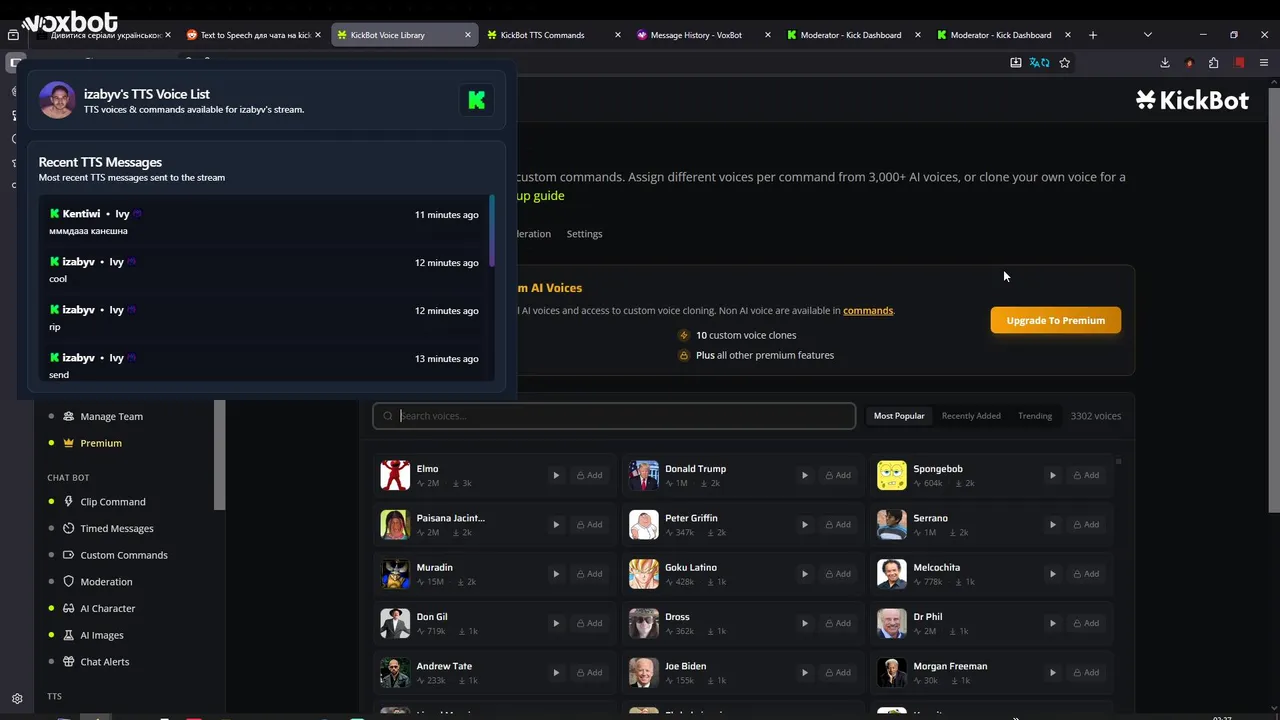
Task: Click the red extension icon in the browser toolbar
Action: (1239, 62)
